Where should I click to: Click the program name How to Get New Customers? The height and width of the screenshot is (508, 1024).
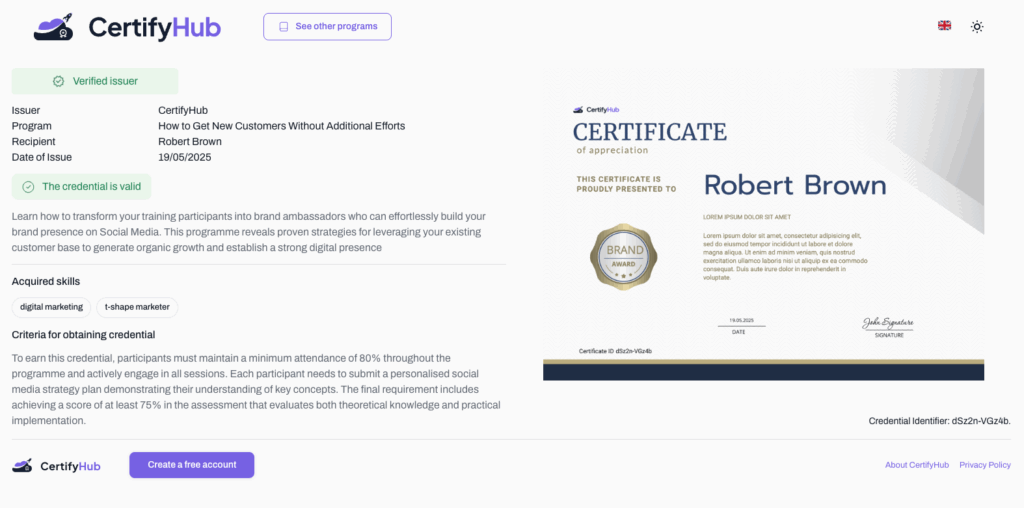coord(281,126)
